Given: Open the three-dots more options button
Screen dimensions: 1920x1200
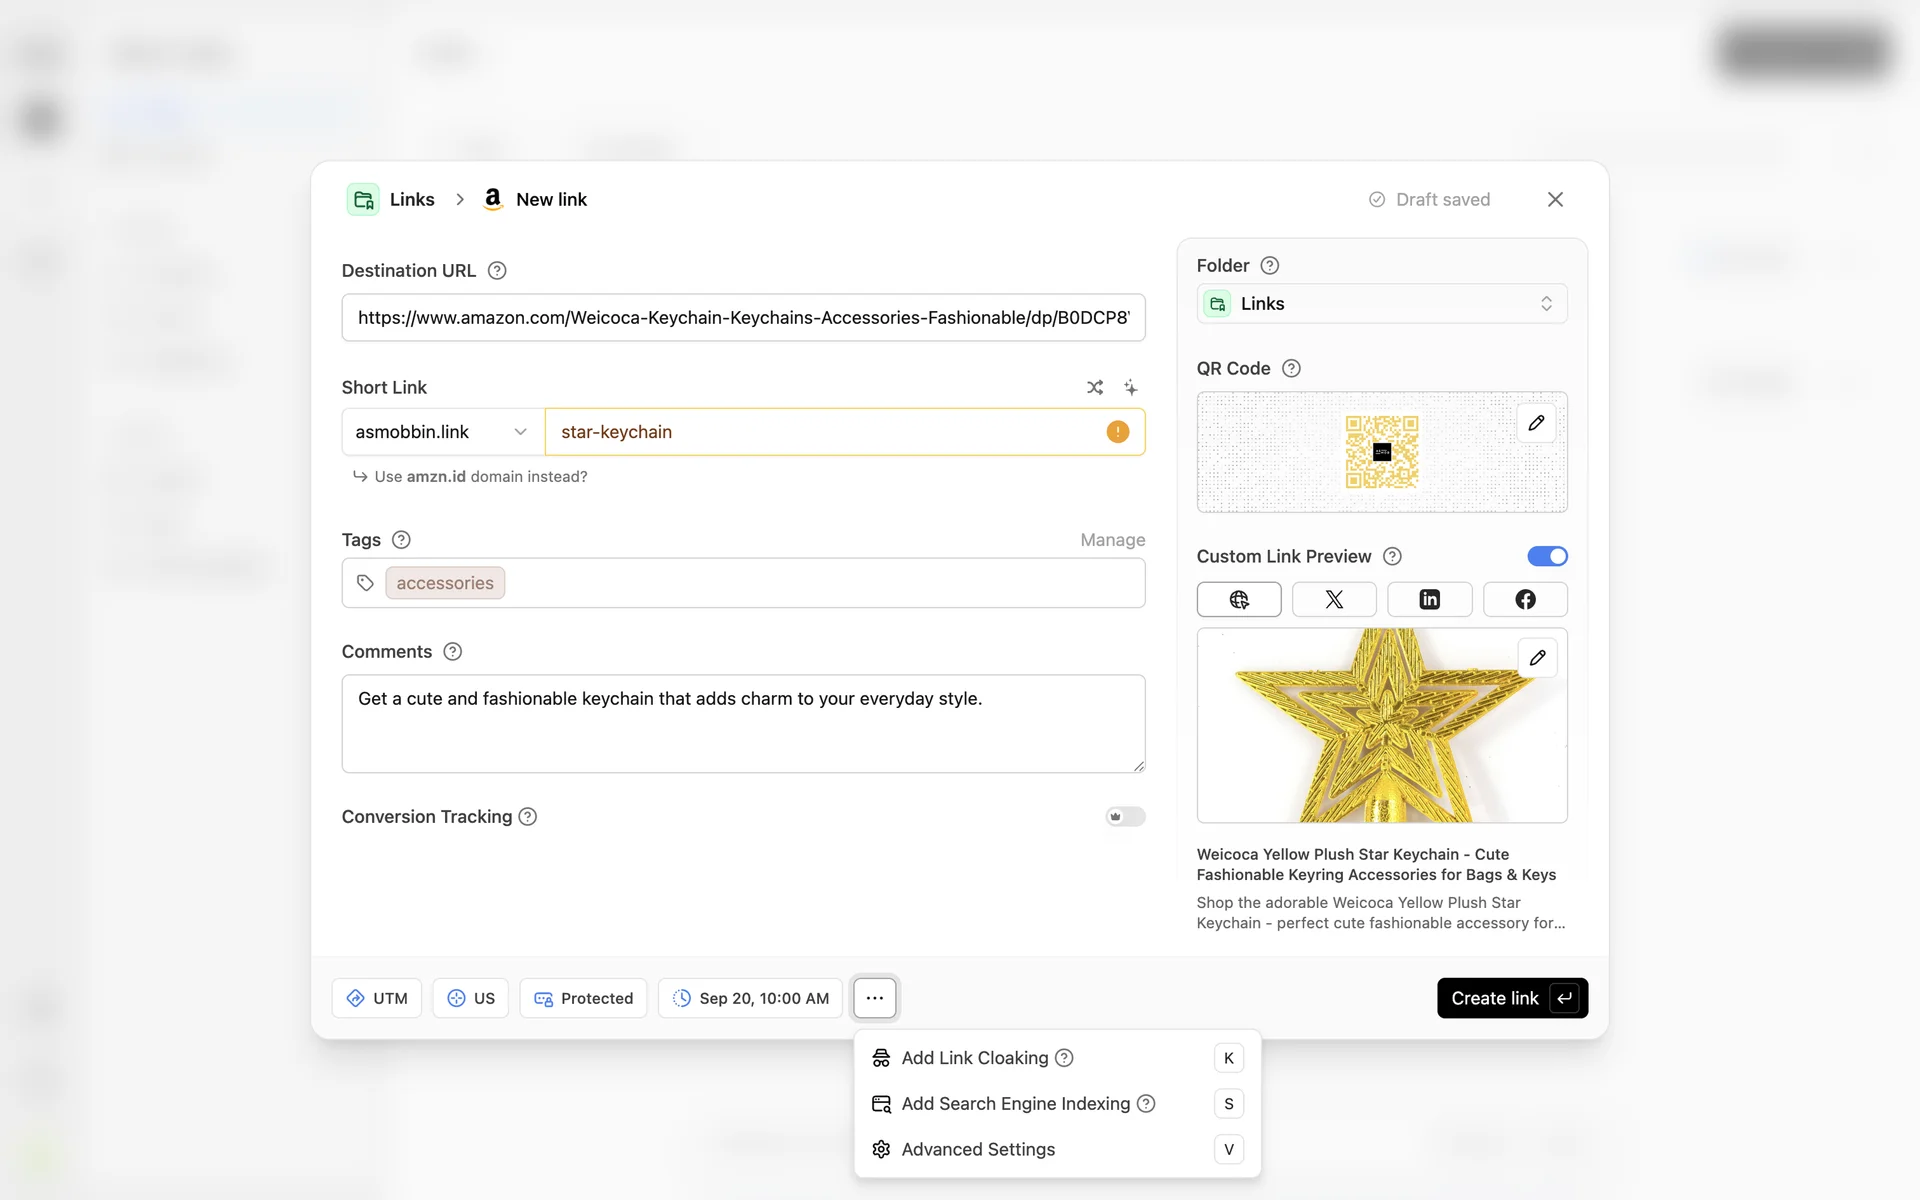Looking at the screenshot, I should pyautogui.click(x=874, y=998).
